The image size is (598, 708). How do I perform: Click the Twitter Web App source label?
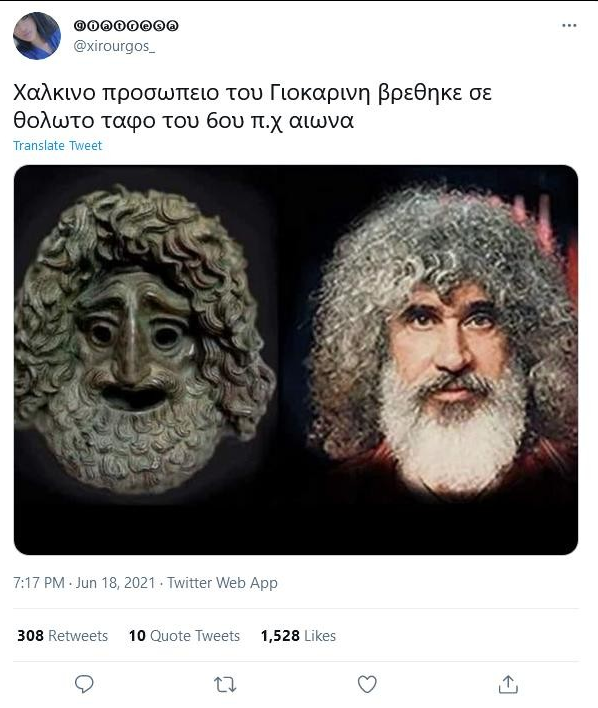click(x=222, y=583)
